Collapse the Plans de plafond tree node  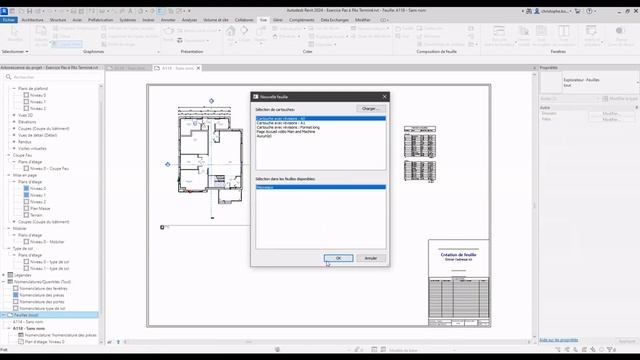pos(14,88)
